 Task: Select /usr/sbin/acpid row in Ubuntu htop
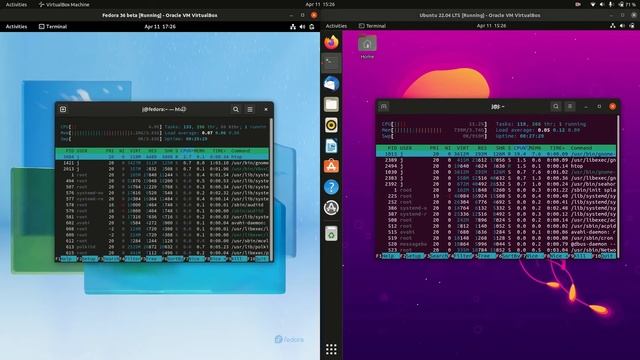[x=496, y=226]
